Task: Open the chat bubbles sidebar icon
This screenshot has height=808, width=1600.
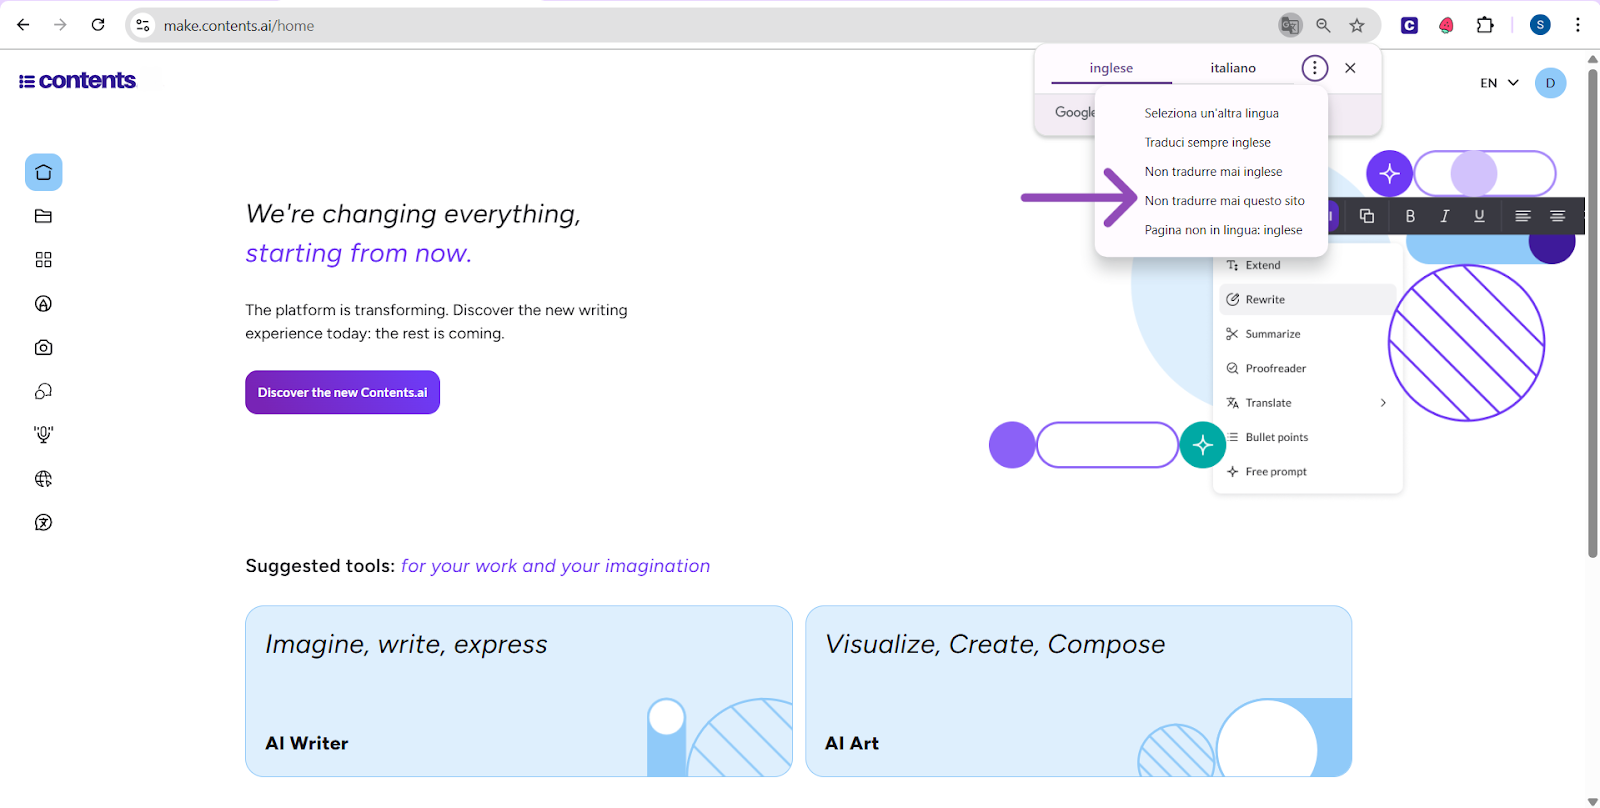Action: (43, 391)
